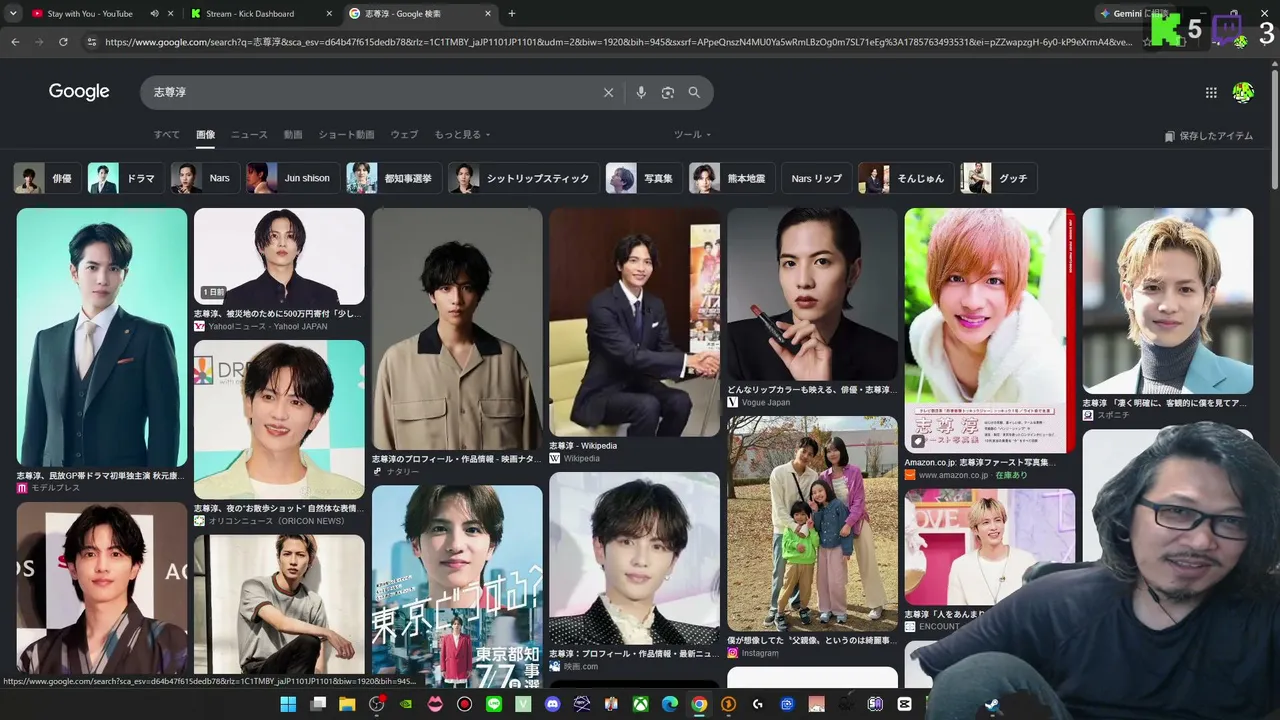Open File Explorer from the taskbar
This screenshot has height=720, width=1280.
click(x=347, y=704)
